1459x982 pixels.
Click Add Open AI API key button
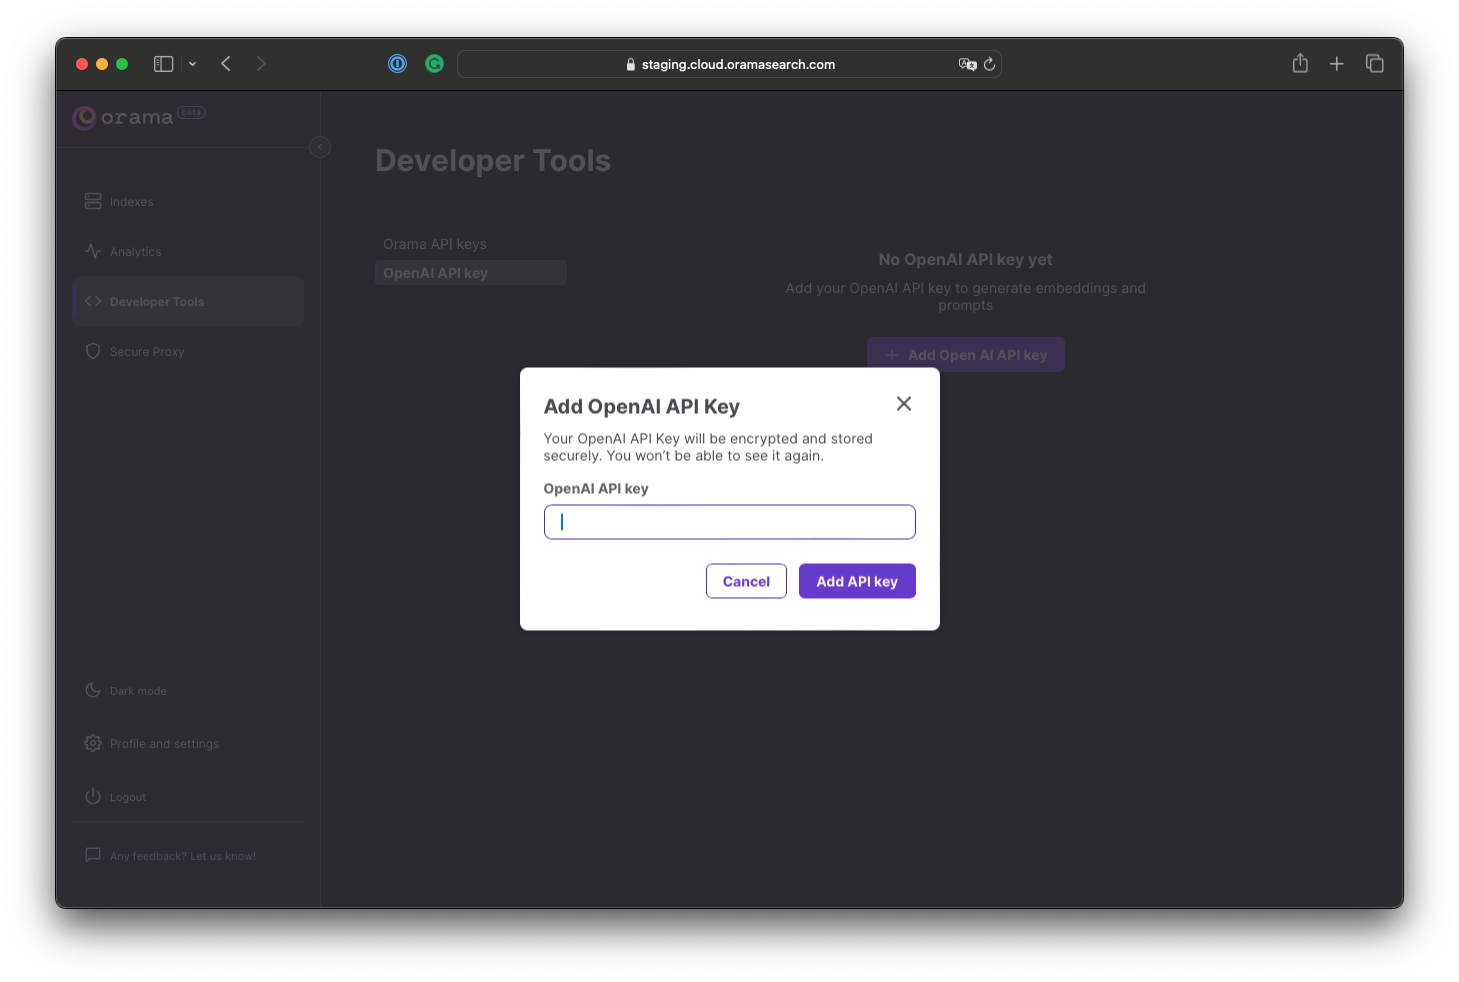(965, 355)
